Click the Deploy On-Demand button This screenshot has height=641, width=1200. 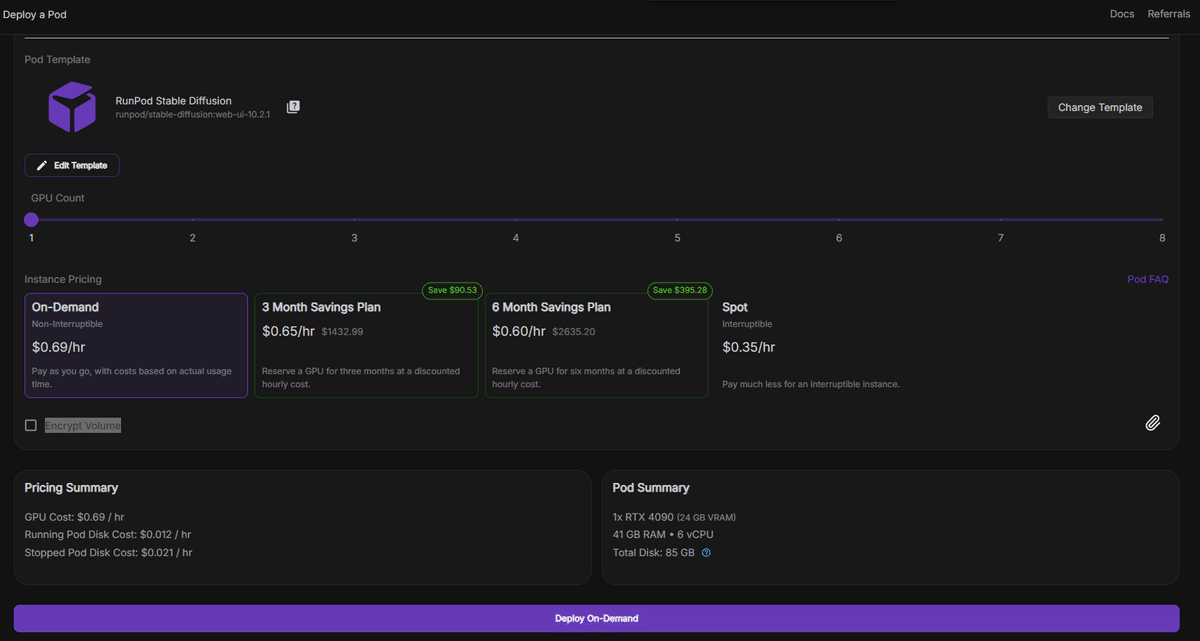[x=597, y=618]
